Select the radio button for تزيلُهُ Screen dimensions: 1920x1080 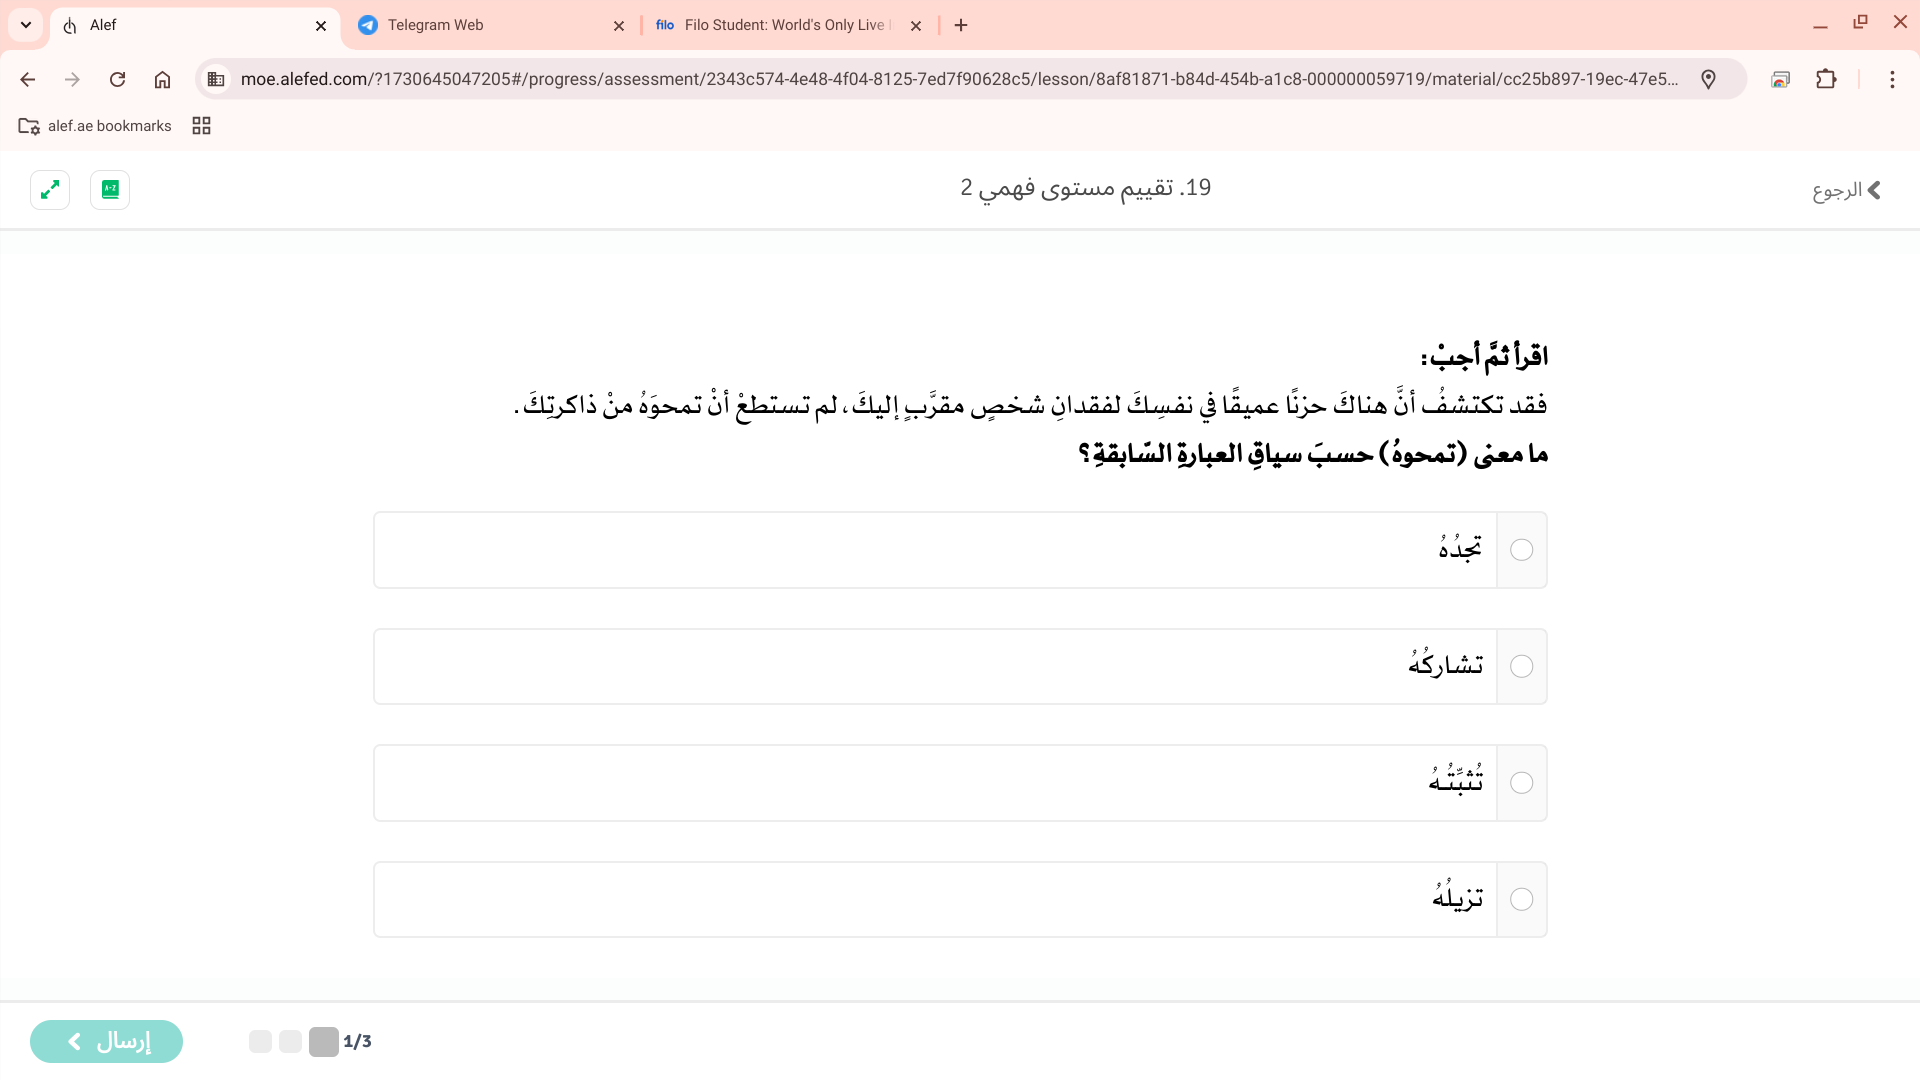pyautogui.click(x=1521, y=900)
